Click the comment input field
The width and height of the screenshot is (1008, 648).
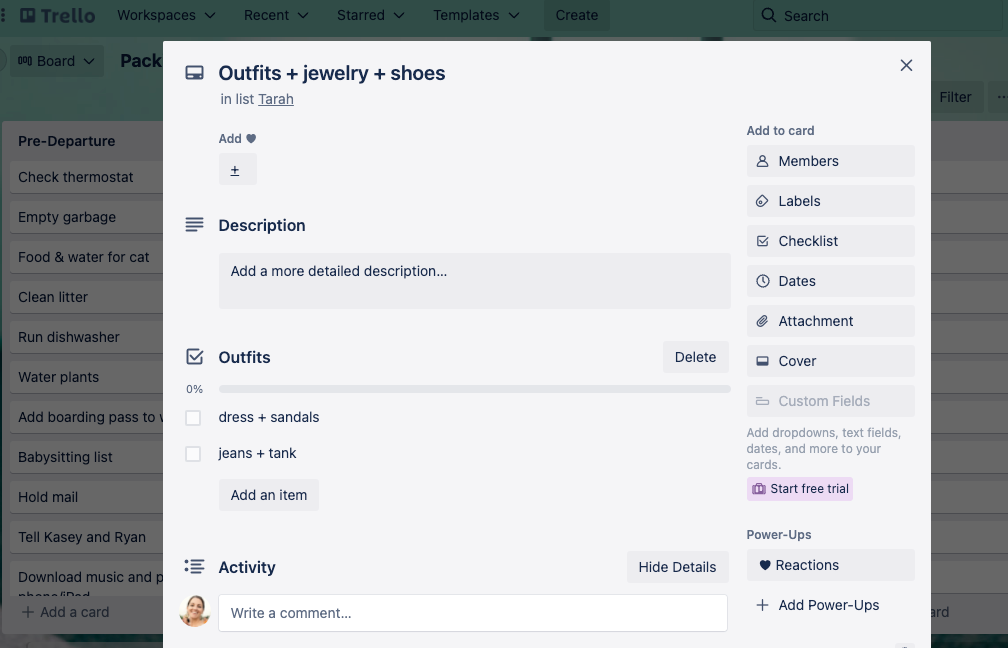click(473, 612)
